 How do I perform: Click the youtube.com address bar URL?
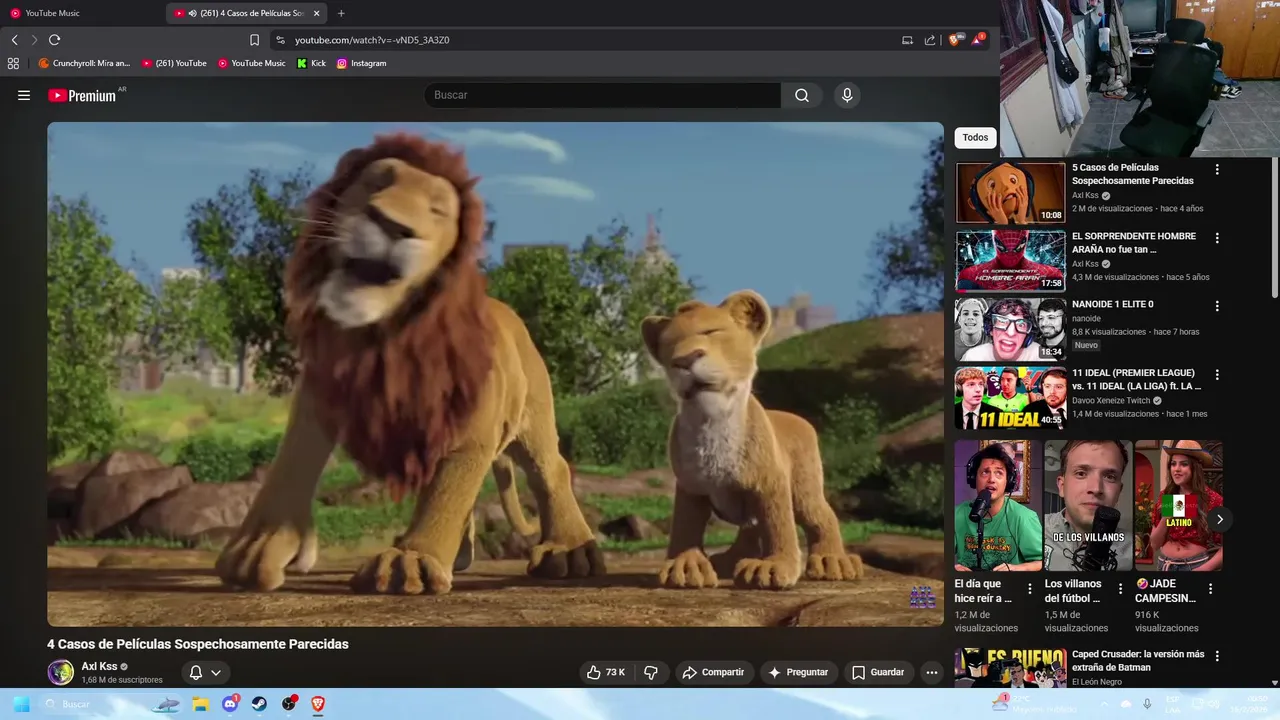[372, 40]
